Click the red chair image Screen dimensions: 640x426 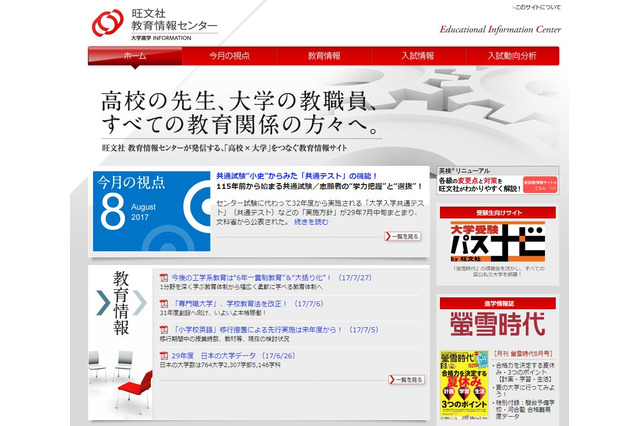(x=134, y=391)
